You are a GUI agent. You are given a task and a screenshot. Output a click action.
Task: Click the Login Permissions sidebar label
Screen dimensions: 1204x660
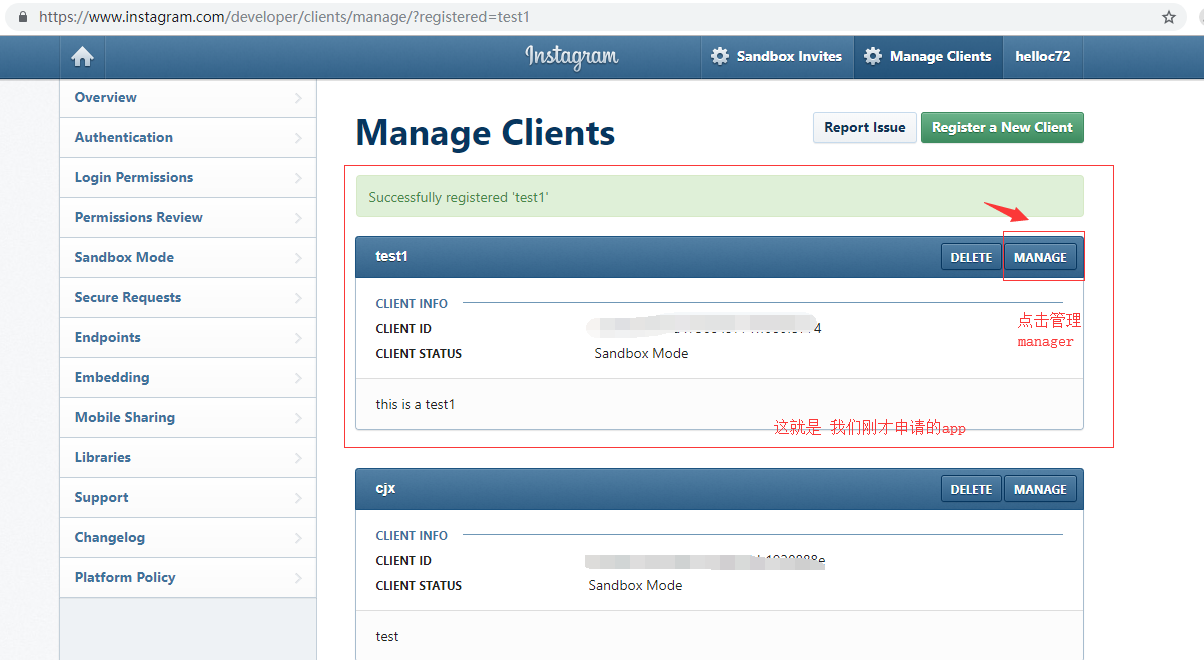(134, 177)
